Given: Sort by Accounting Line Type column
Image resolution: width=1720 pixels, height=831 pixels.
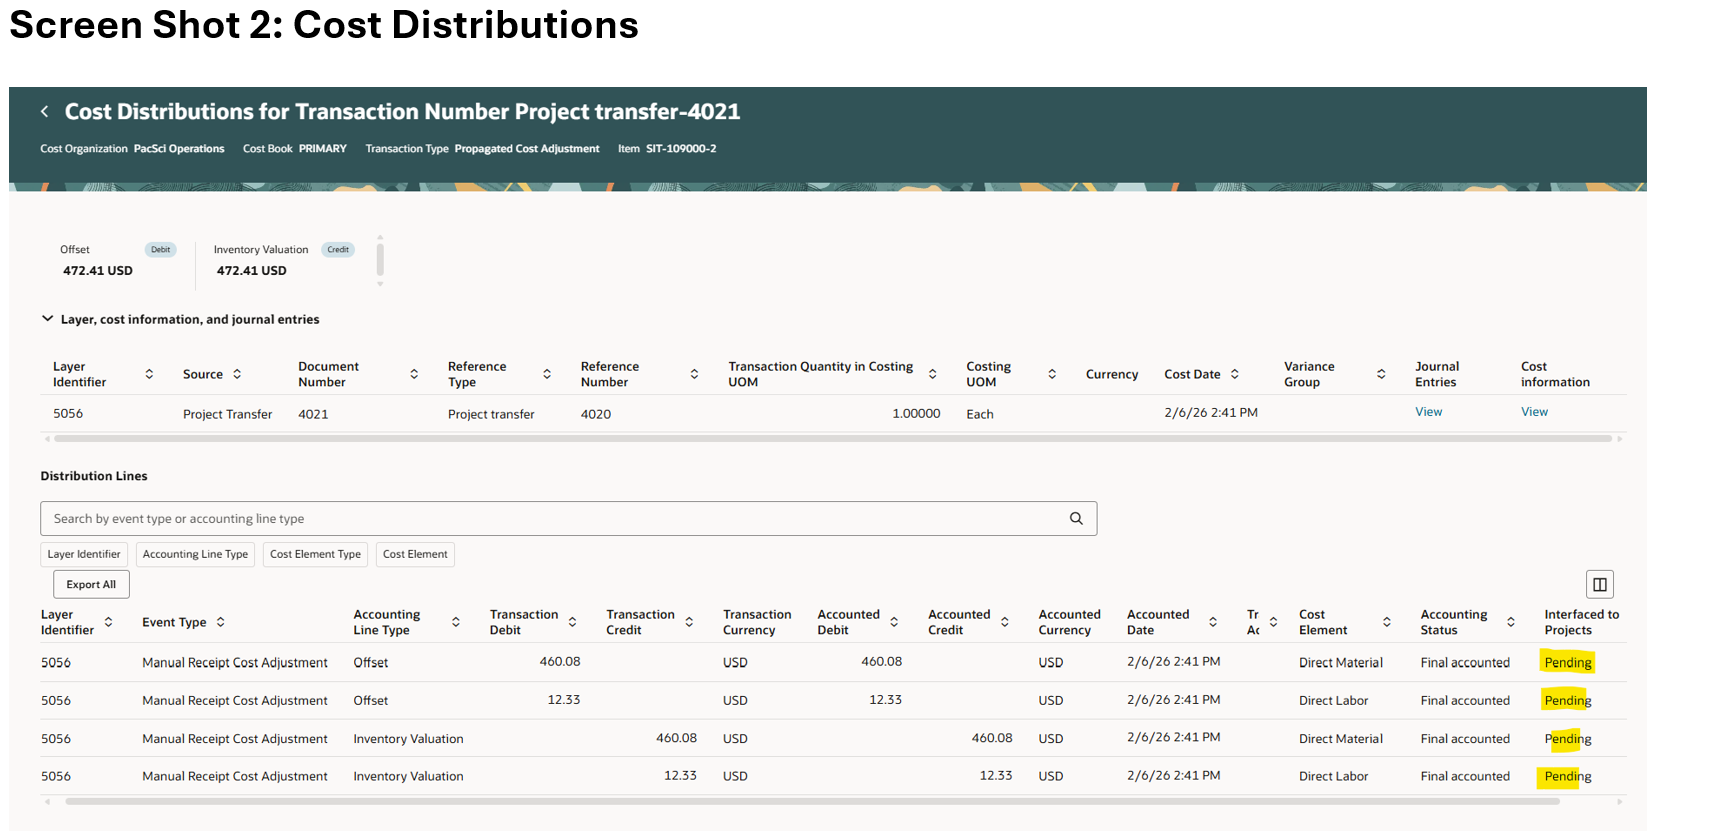Looking at the screenshot, I should click(x=456, y=622).
